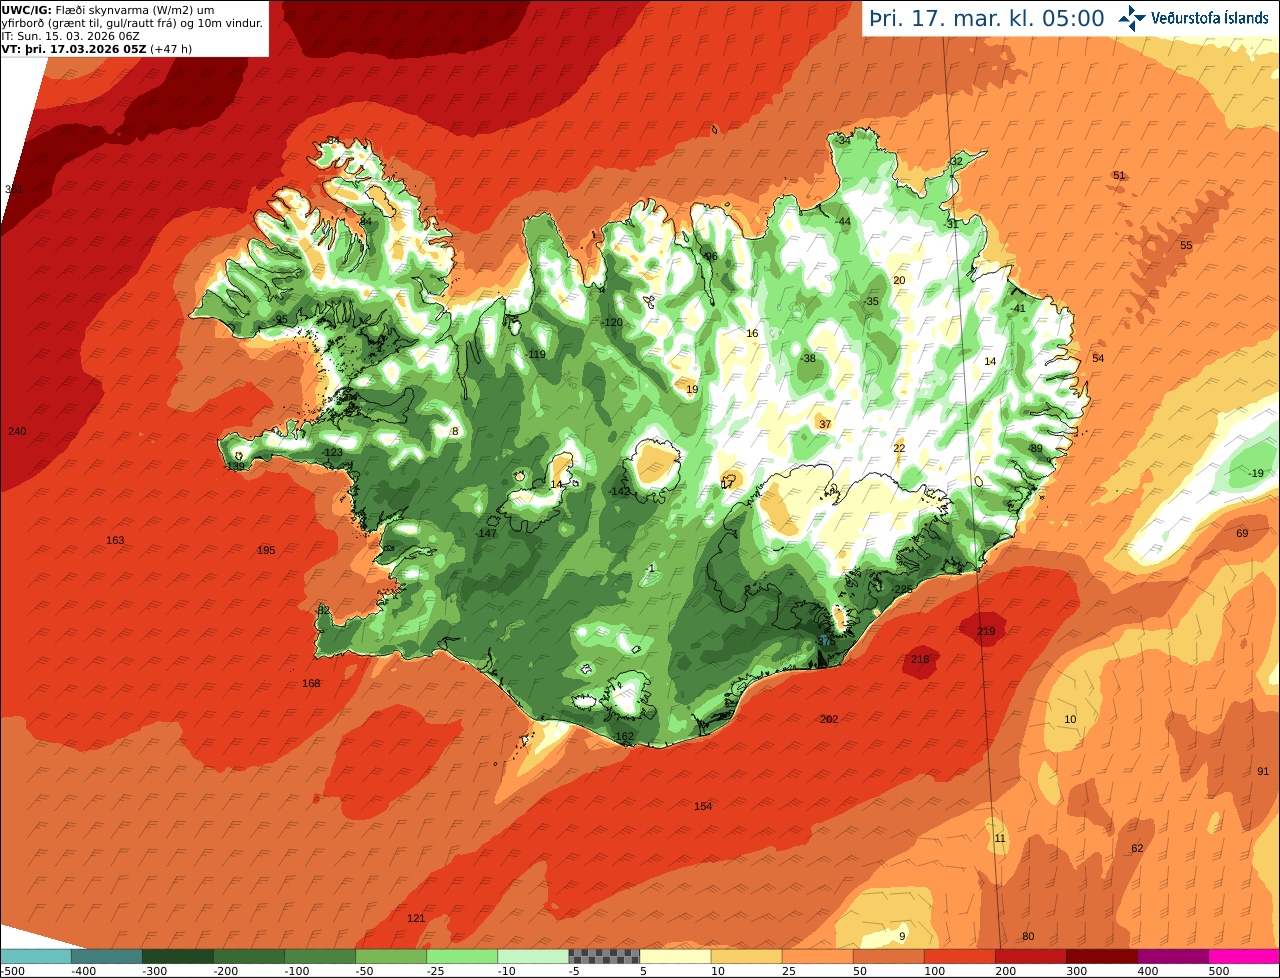
Task: Pick the orange legend swatch between 25 and 50
Action: pos(817,956)
